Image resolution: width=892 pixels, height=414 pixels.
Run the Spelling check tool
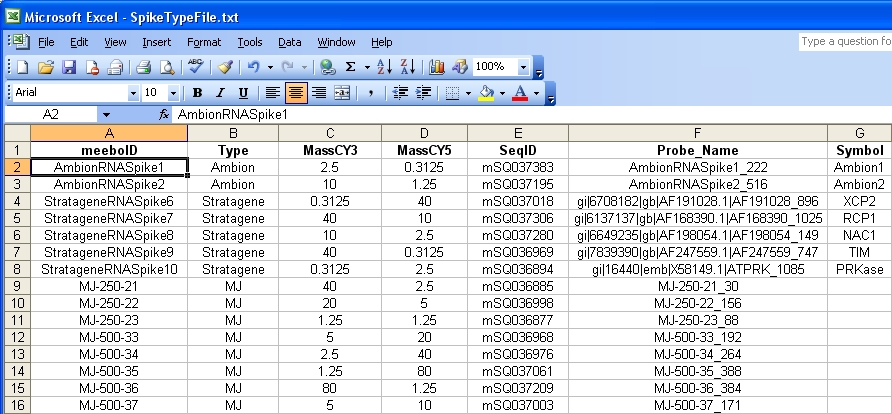[x=195, y=67]
